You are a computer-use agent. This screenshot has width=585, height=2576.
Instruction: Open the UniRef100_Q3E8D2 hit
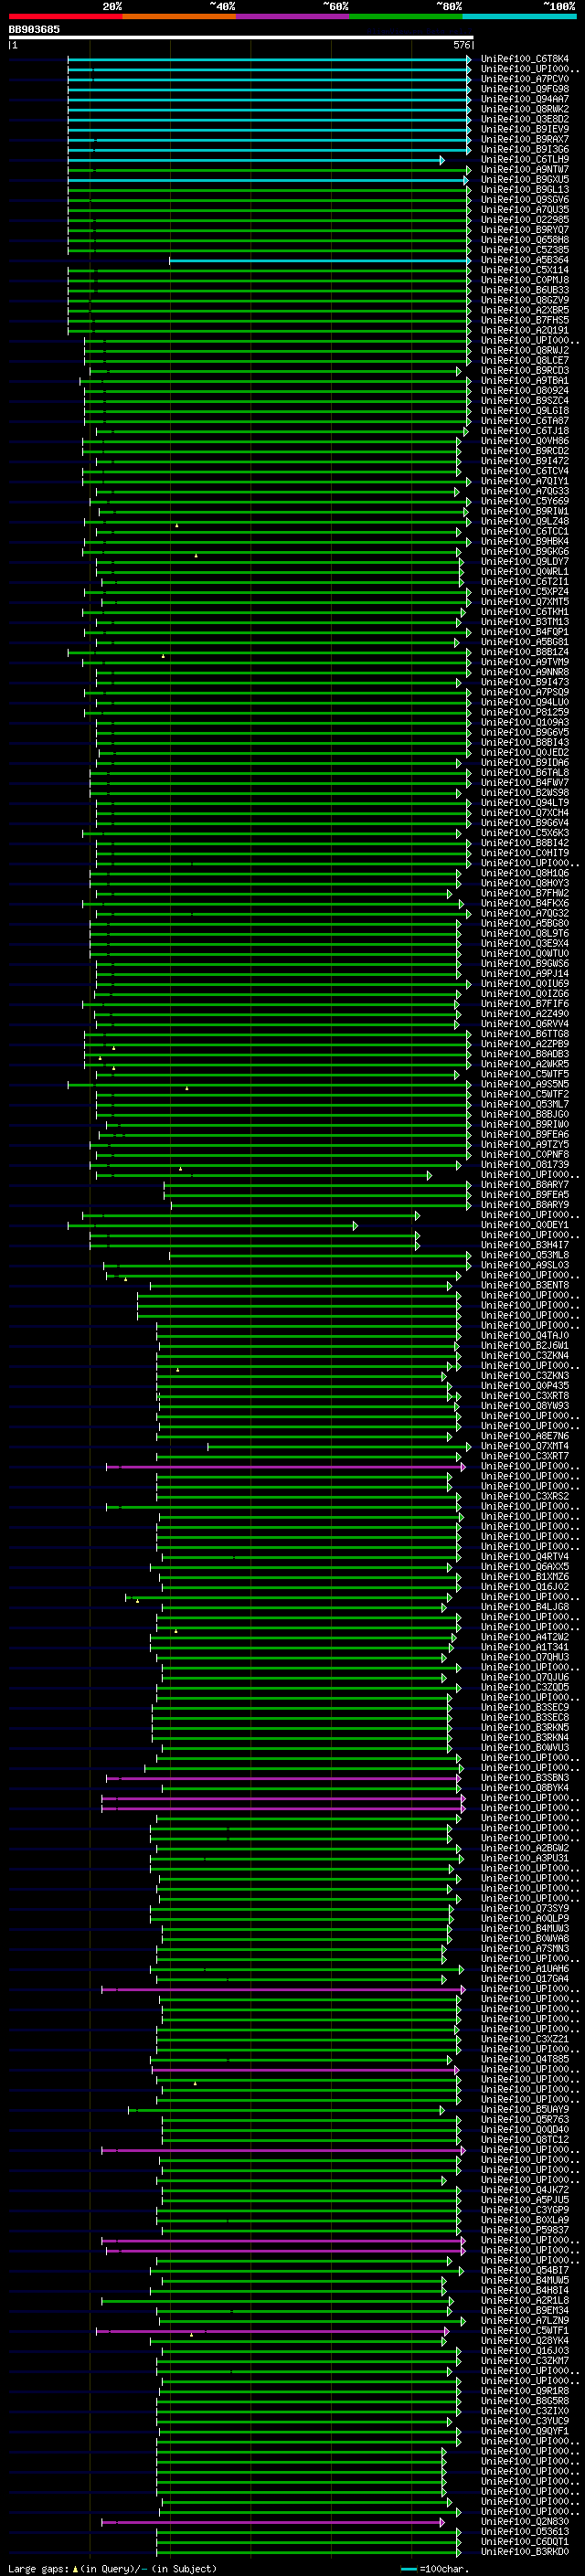(x=524, y=119)
